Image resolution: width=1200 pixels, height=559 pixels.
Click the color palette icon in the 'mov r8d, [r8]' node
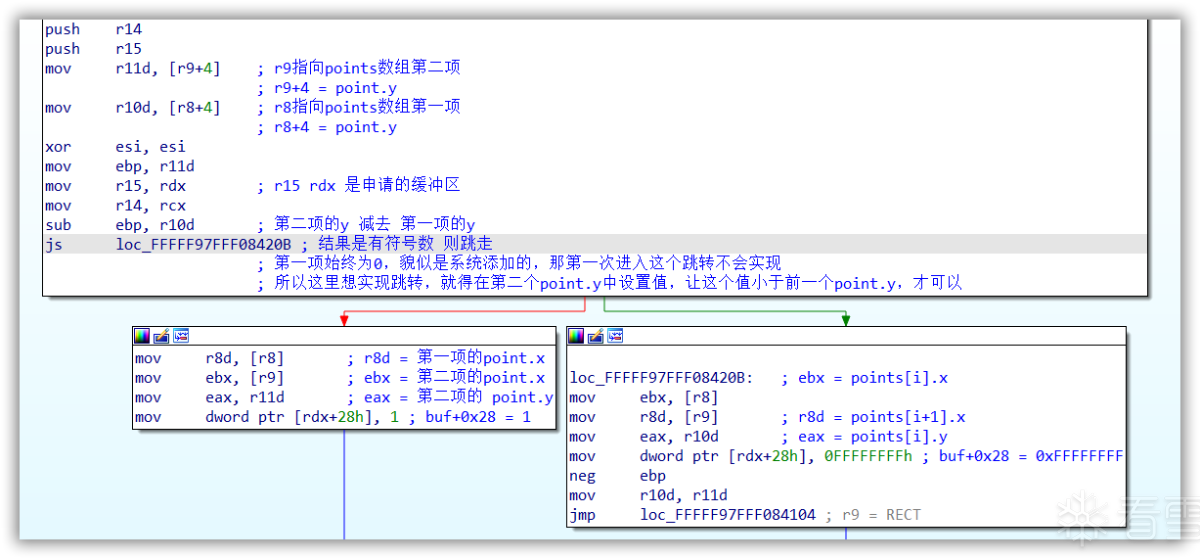click(x=142, y=336)
